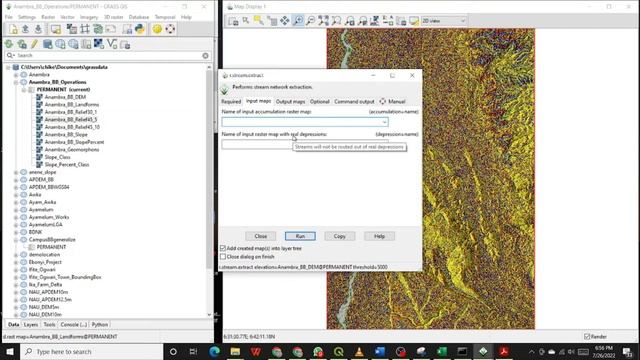Switch to Layers tab at bottom
This screenshot has width=640, height=360.
point(31,324)
